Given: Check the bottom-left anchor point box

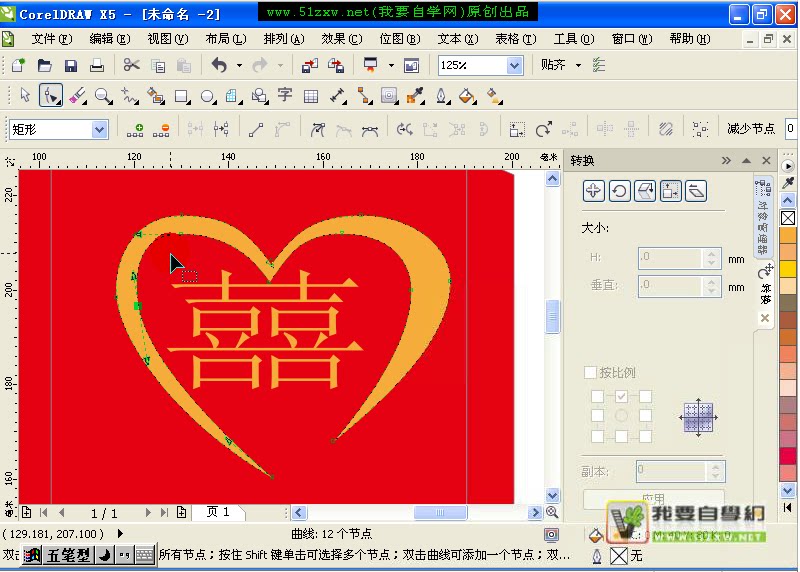Looking at the screenshot, I should [x=597, y=436].
